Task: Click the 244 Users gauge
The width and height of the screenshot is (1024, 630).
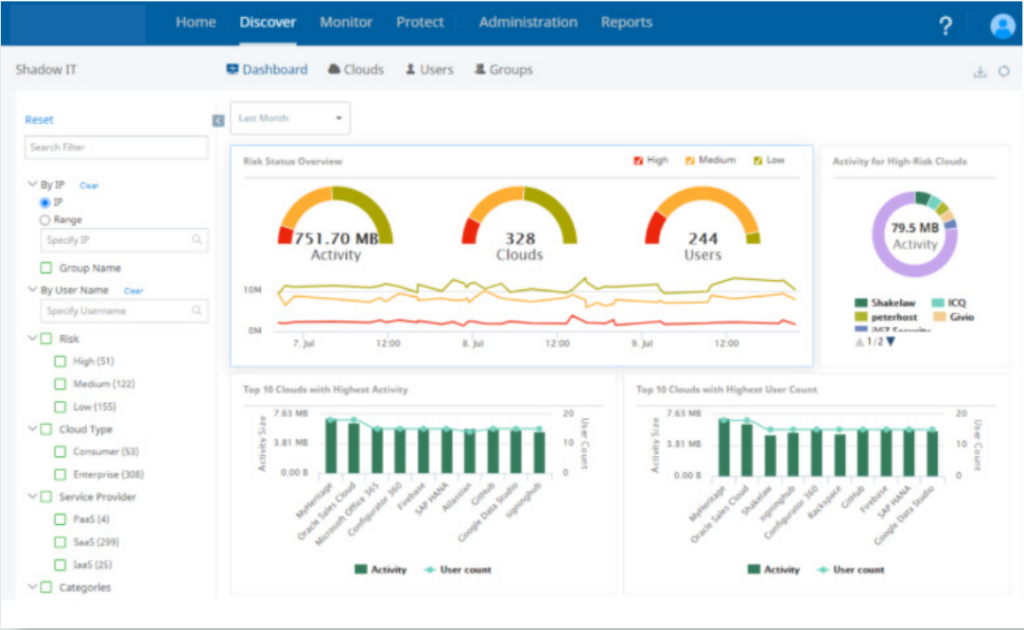Action: point(703,225)
